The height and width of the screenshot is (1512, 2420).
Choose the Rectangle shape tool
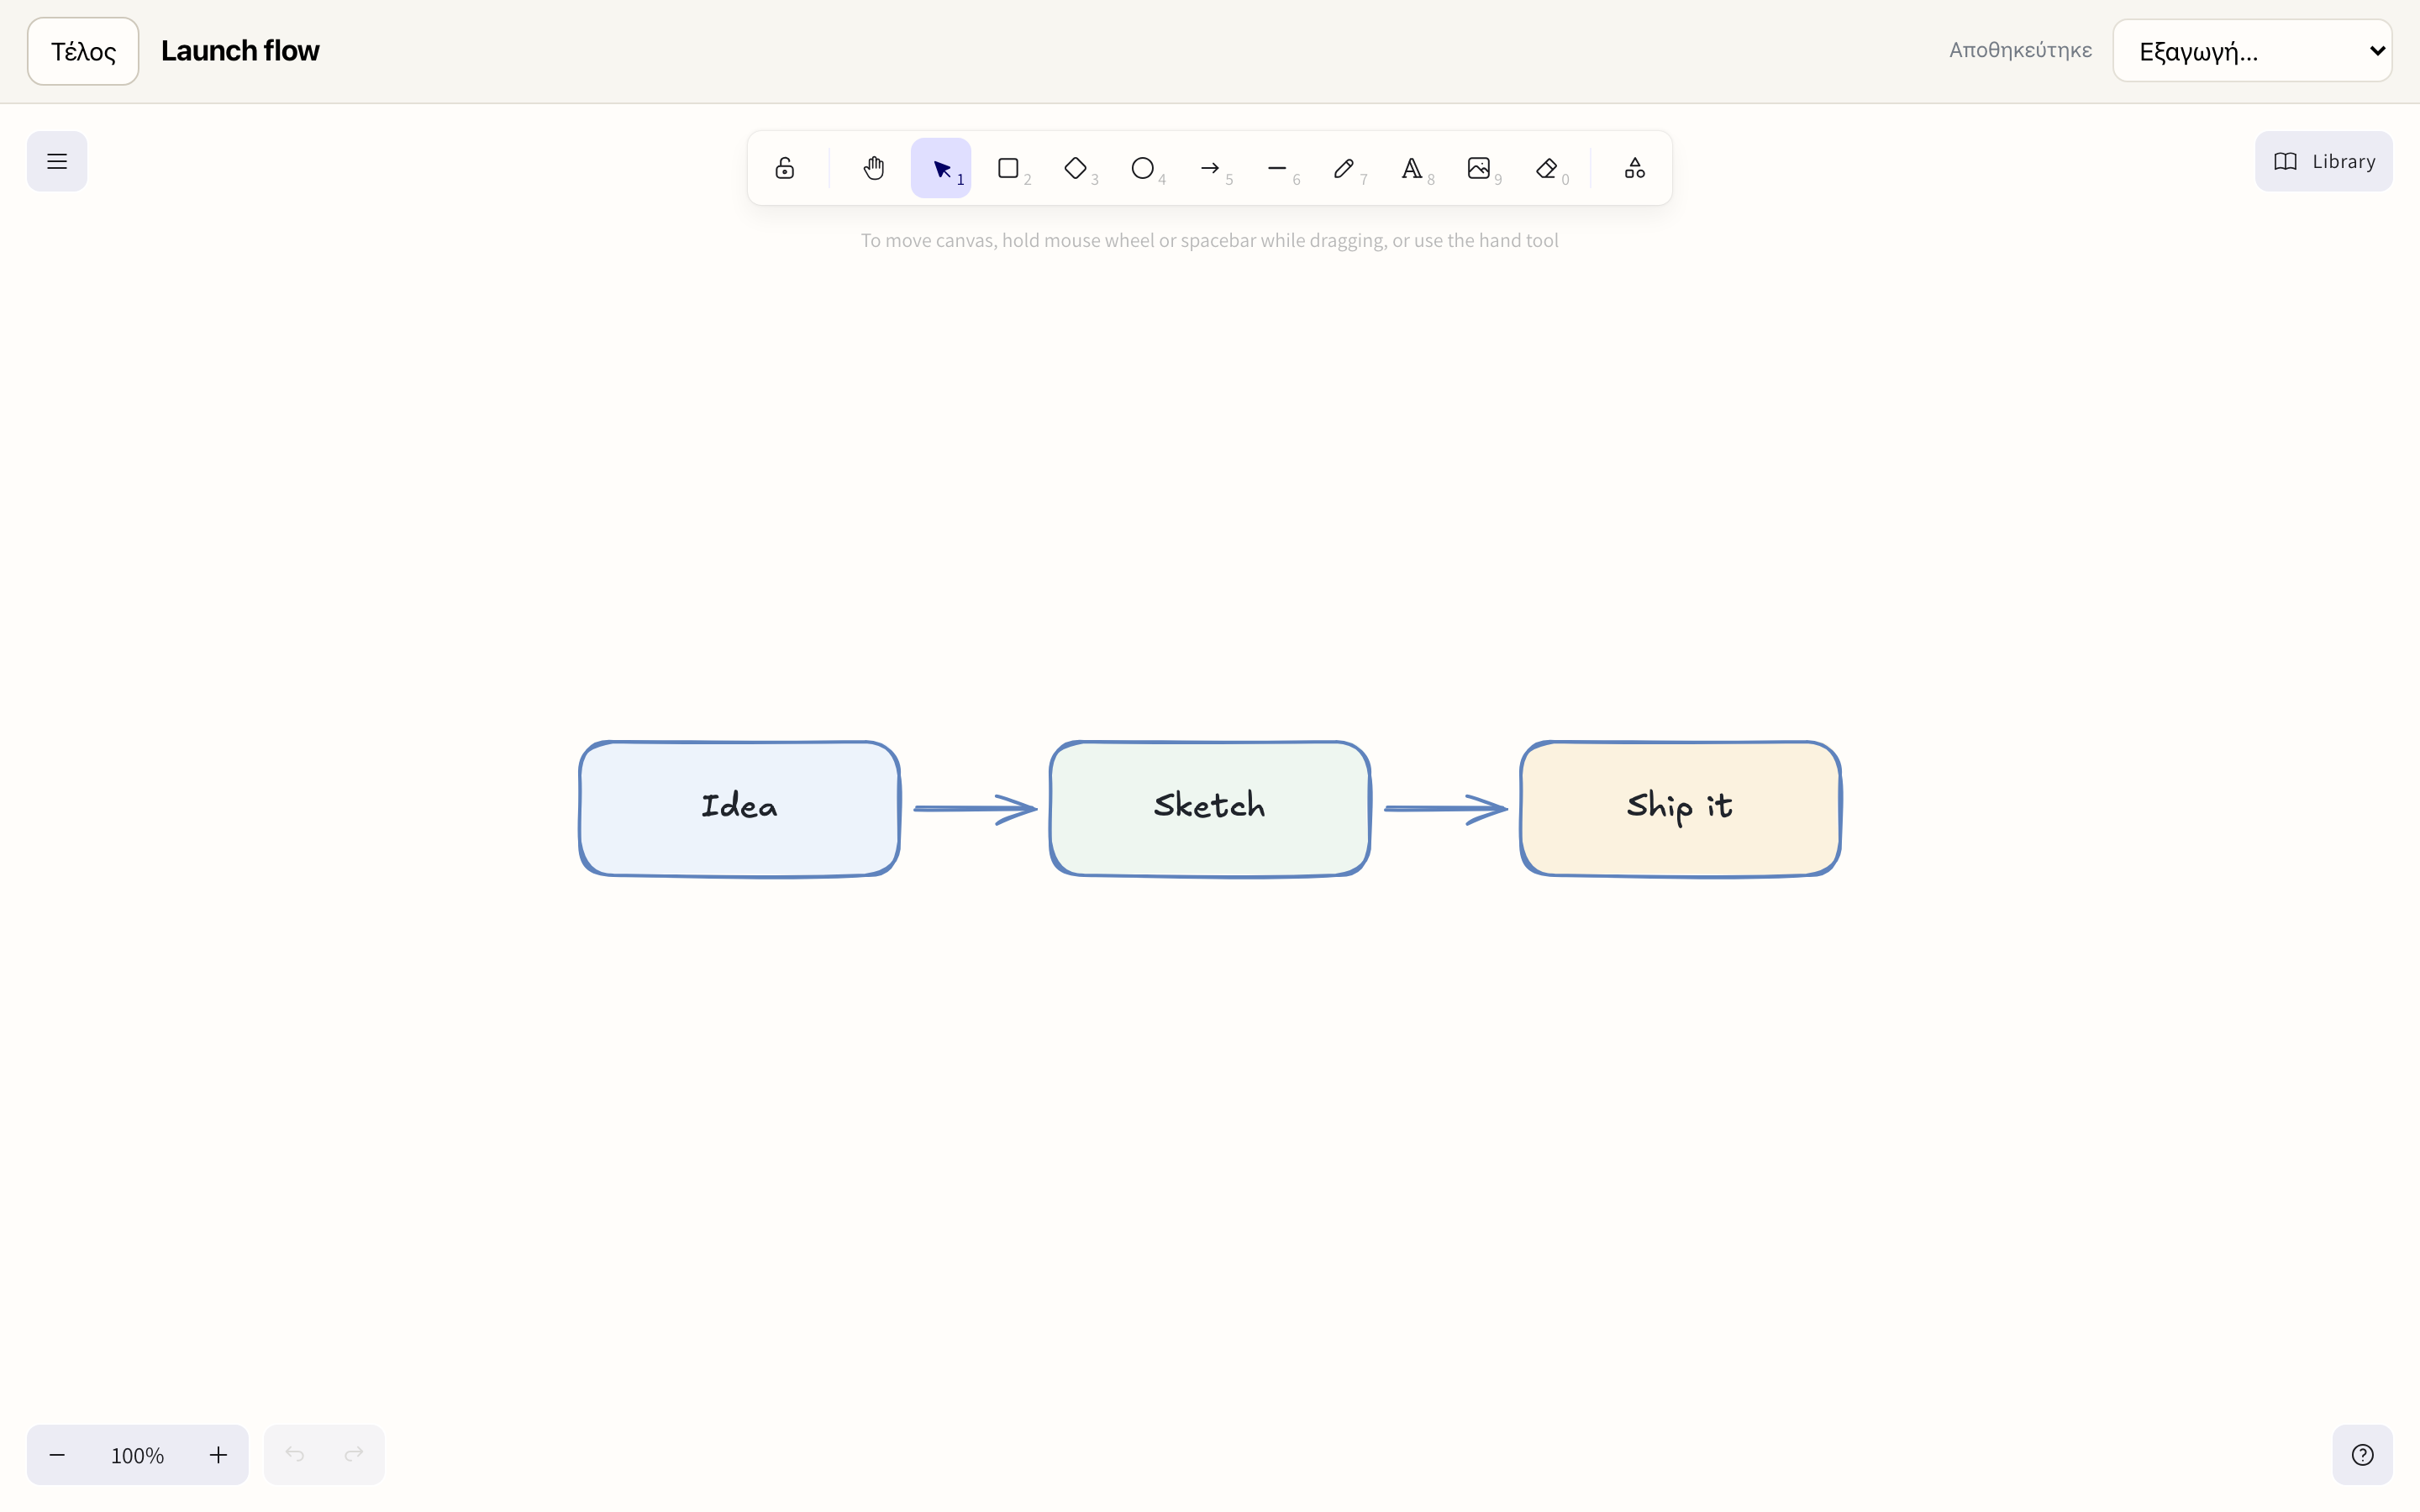[1008, 168]
